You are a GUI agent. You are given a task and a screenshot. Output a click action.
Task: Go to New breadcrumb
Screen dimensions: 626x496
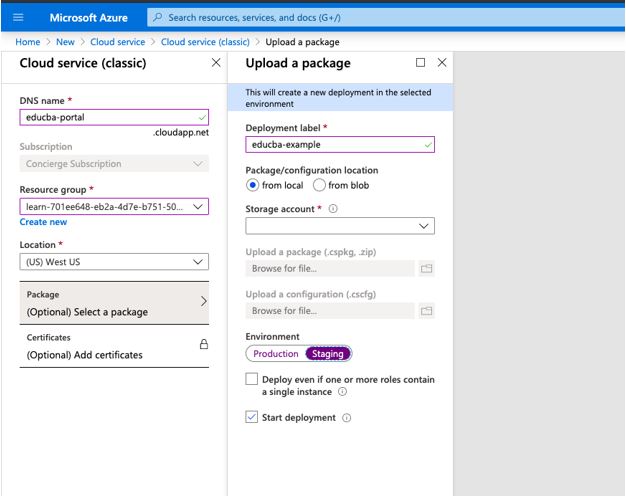65,42
